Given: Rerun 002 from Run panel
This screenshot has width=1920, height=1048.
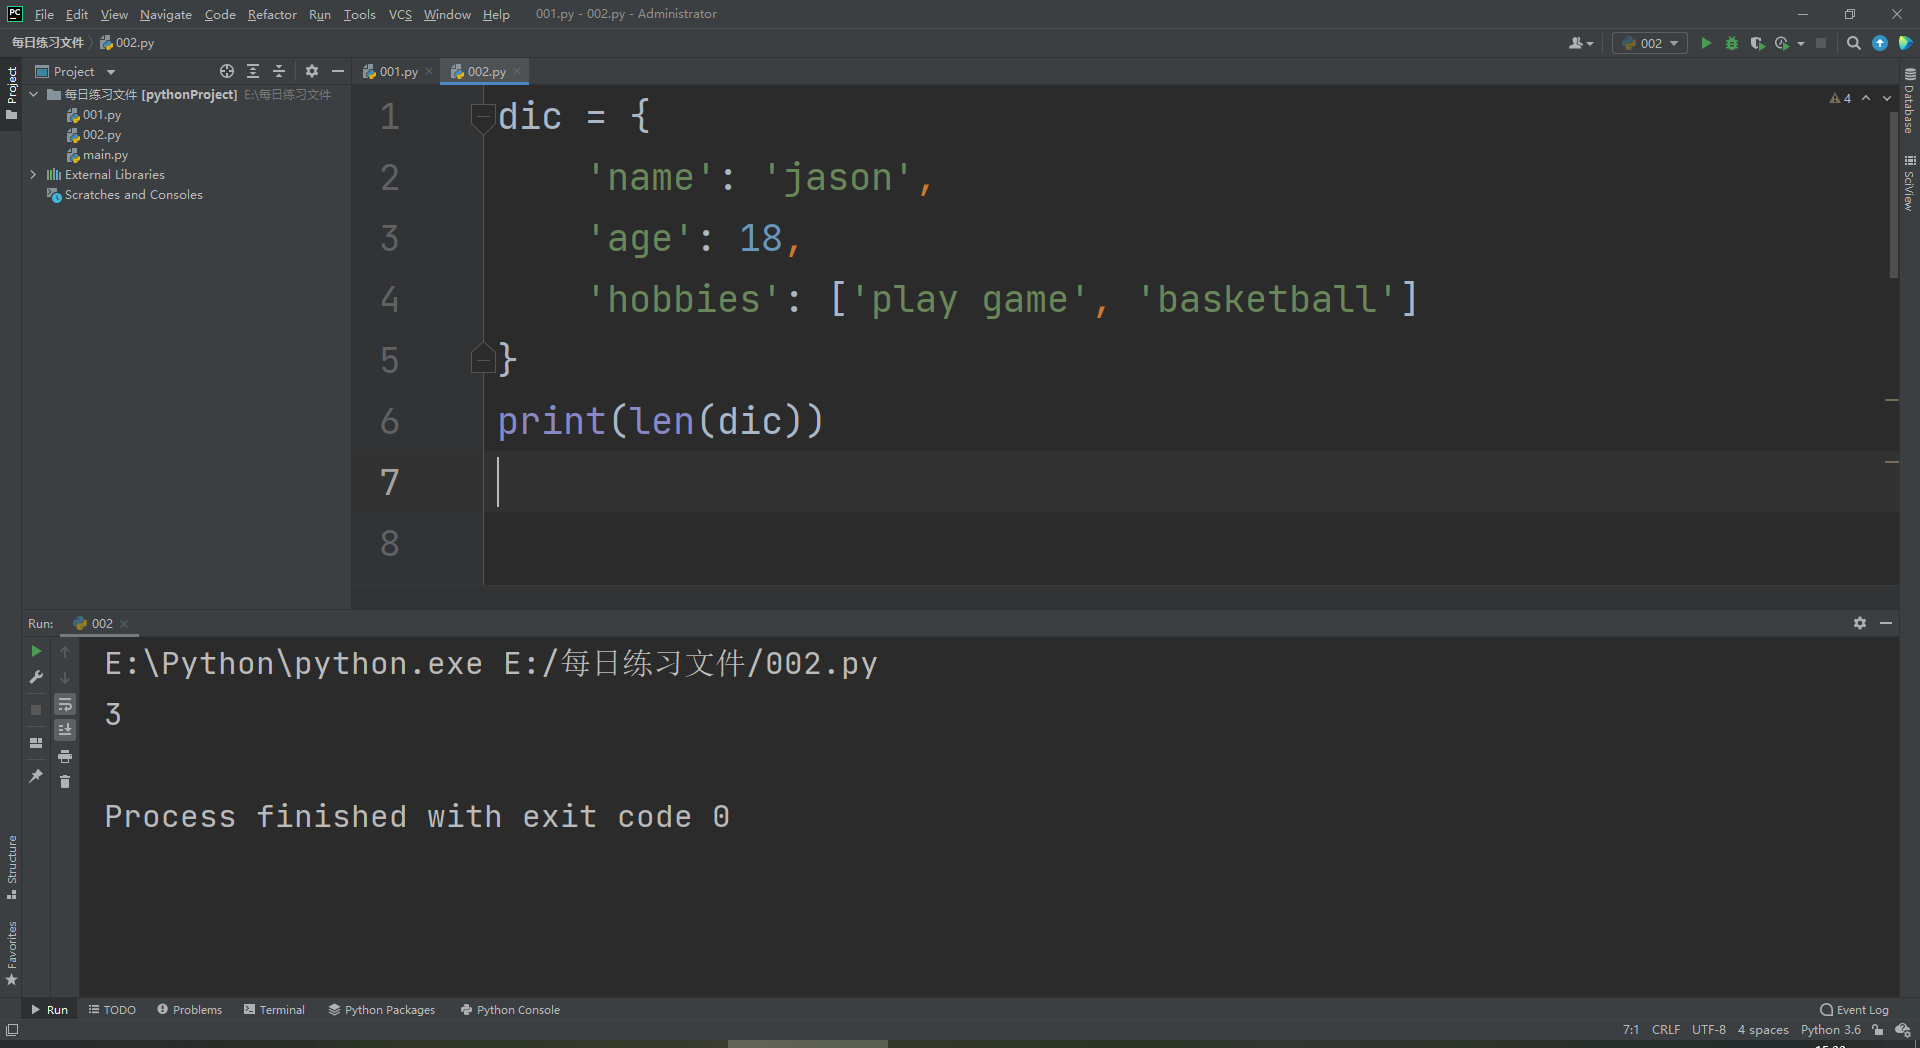Looking at the screenshot, I should pyautogui.click(x=36, y=651).
